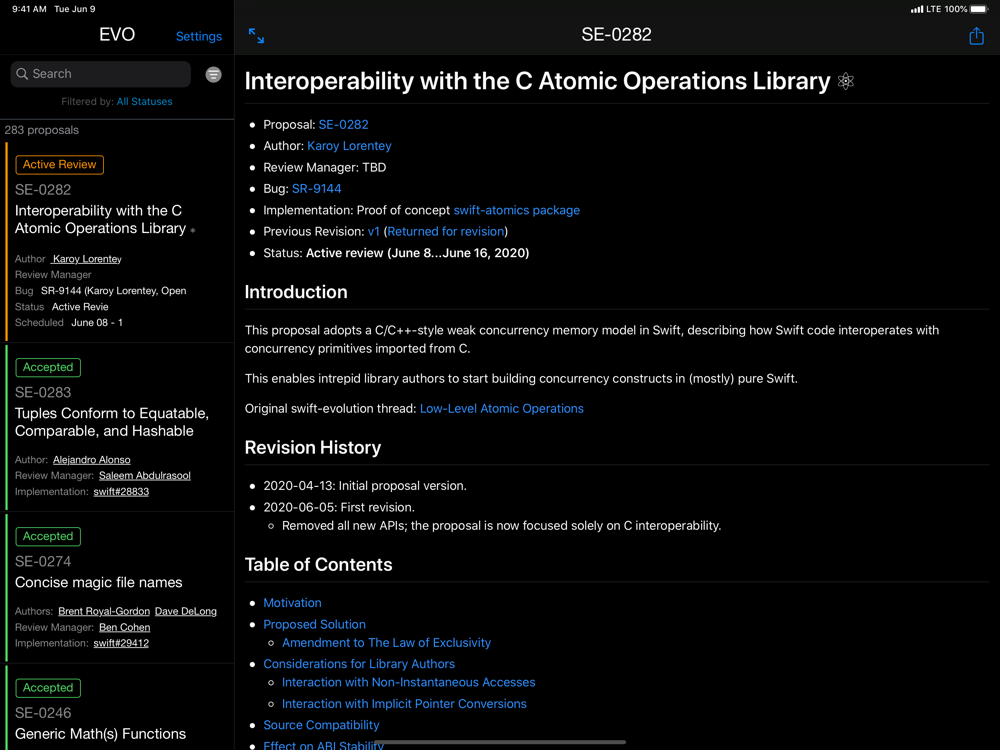Open the SE-0282 proposal link
This screenshot has height=750, width=1000.
pos(343,124)
